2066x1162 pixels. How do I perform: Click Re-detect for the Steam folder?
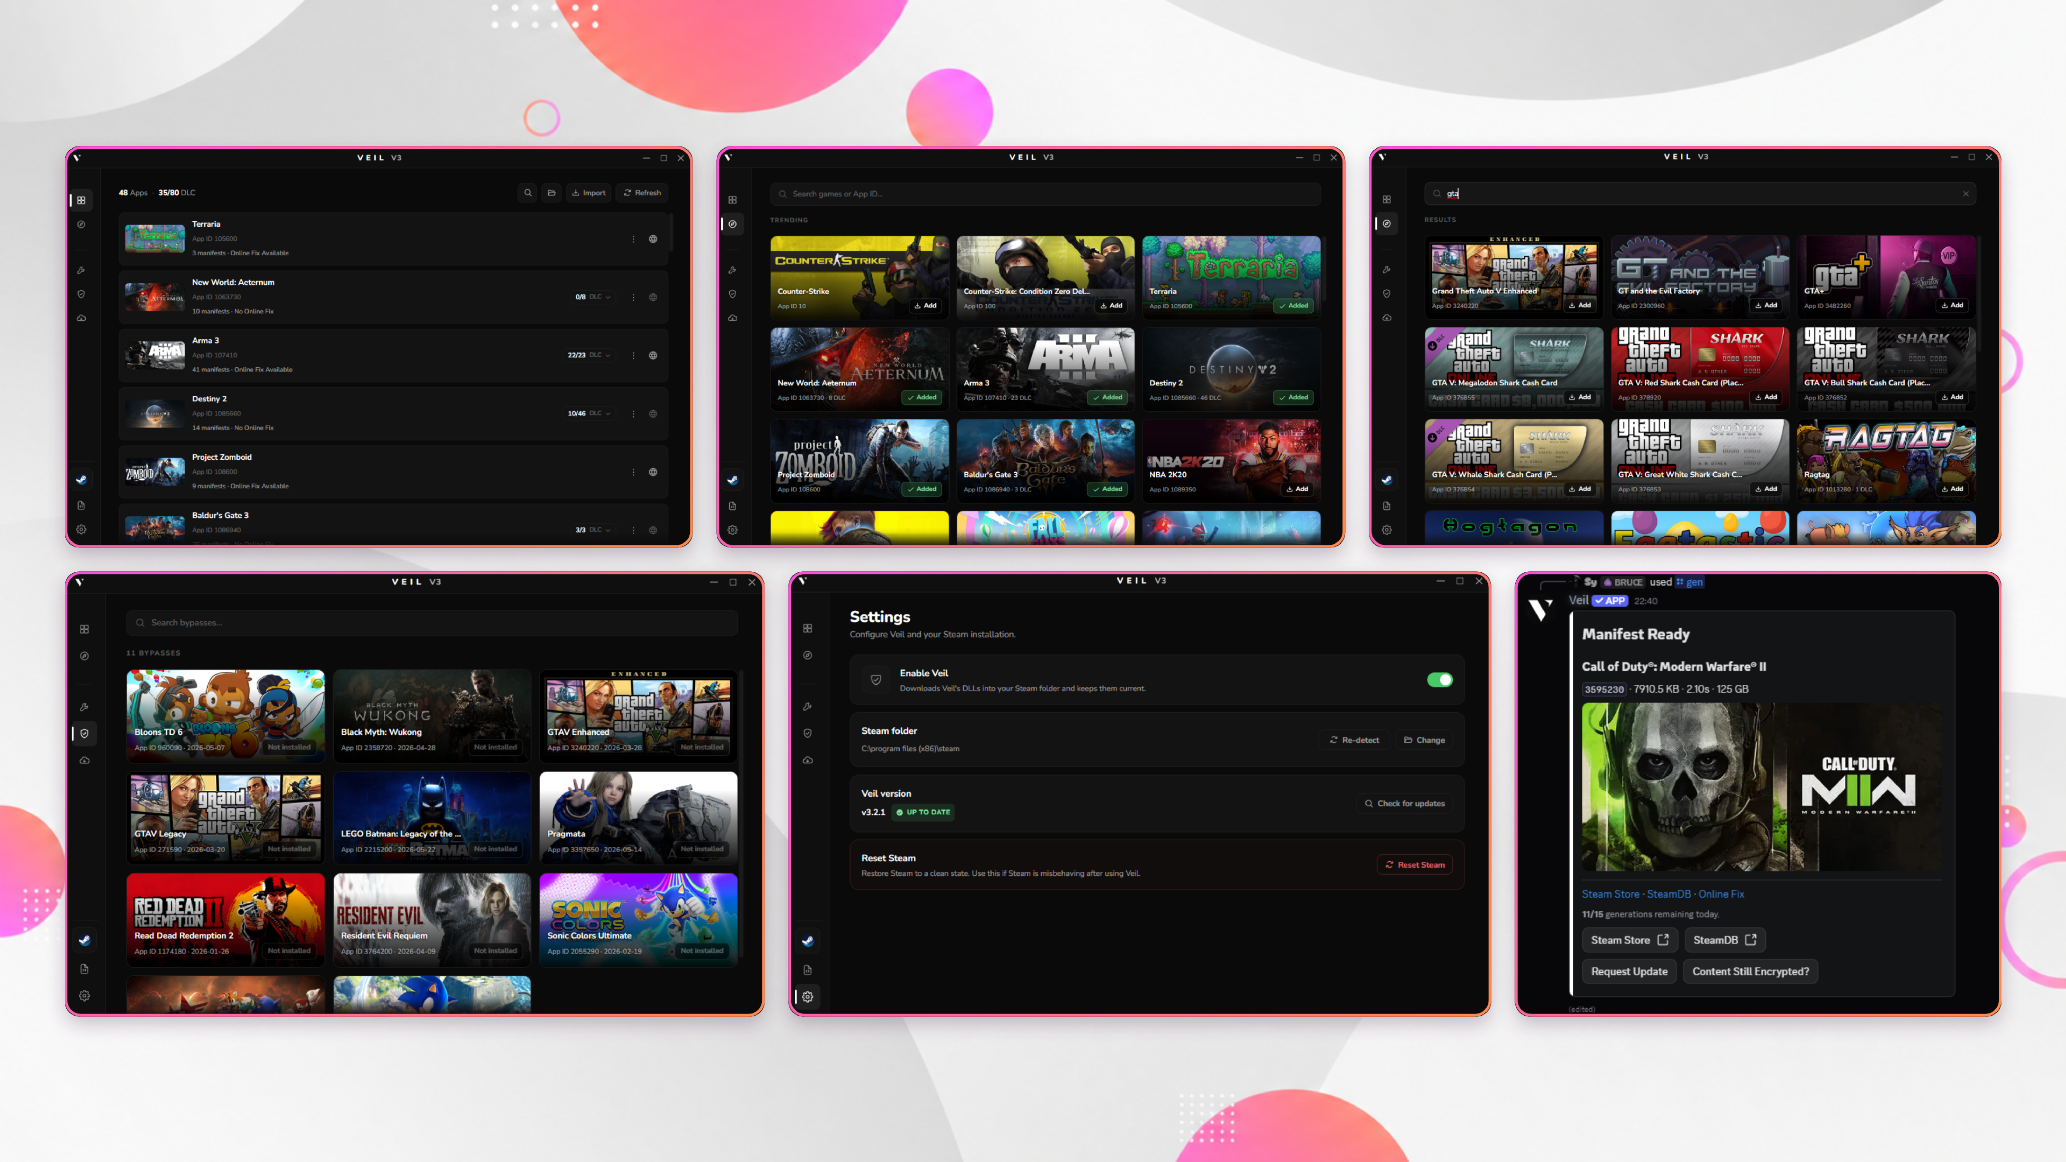coord(1354,740)
